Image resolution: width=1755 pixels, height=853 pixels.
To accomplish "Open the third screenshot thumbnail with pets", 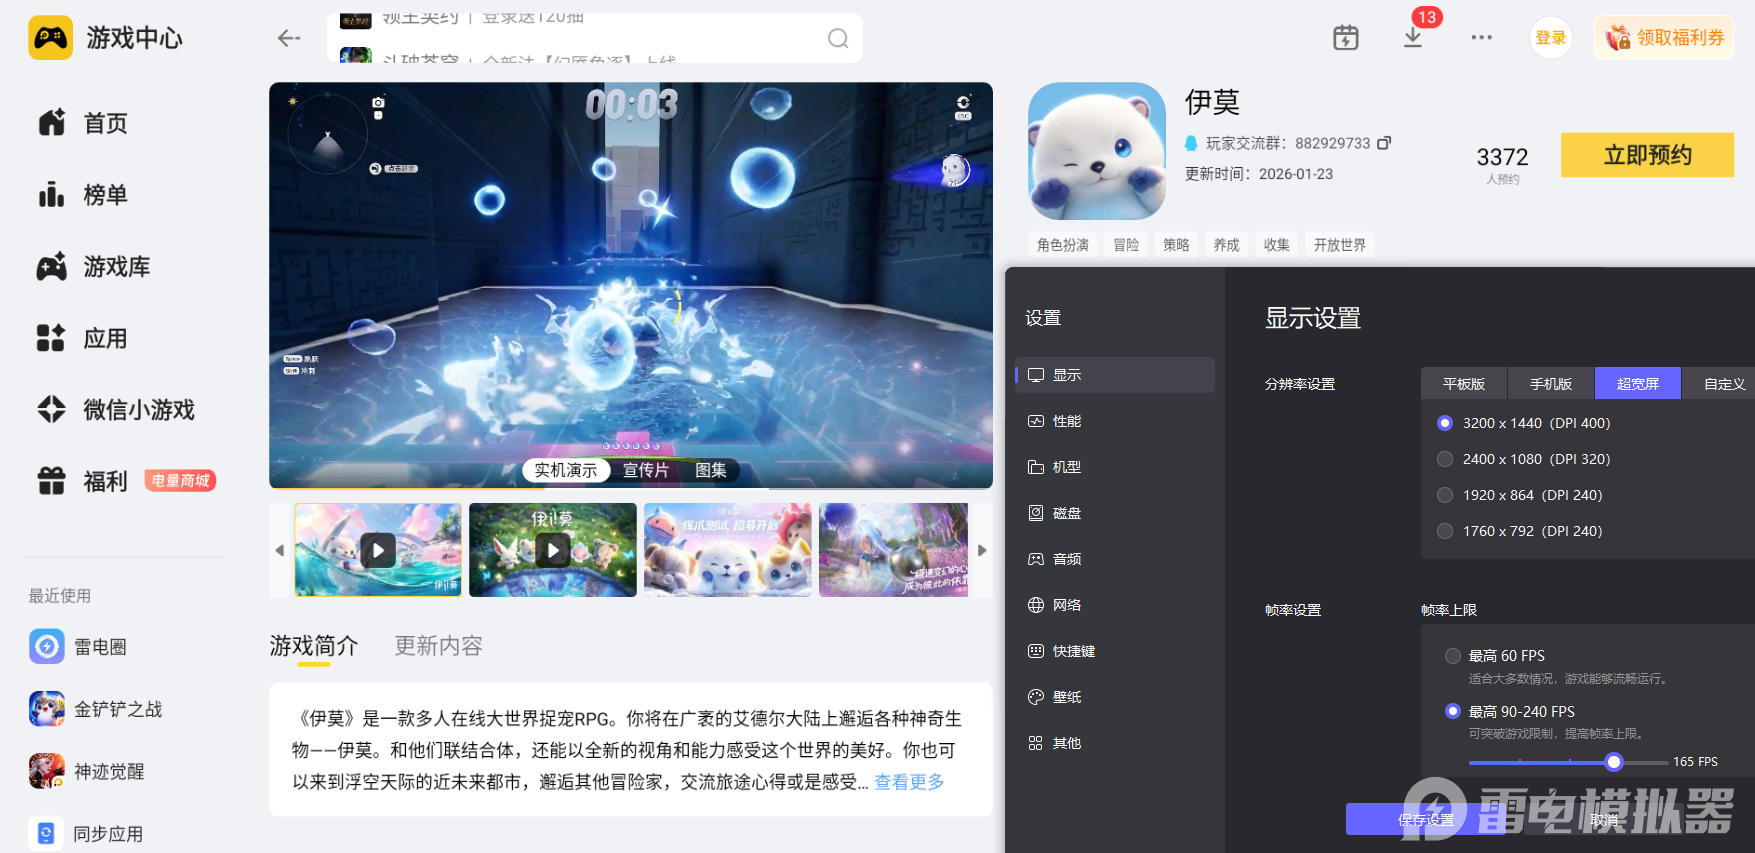I will pyautogui.click(x=728, y=550).
